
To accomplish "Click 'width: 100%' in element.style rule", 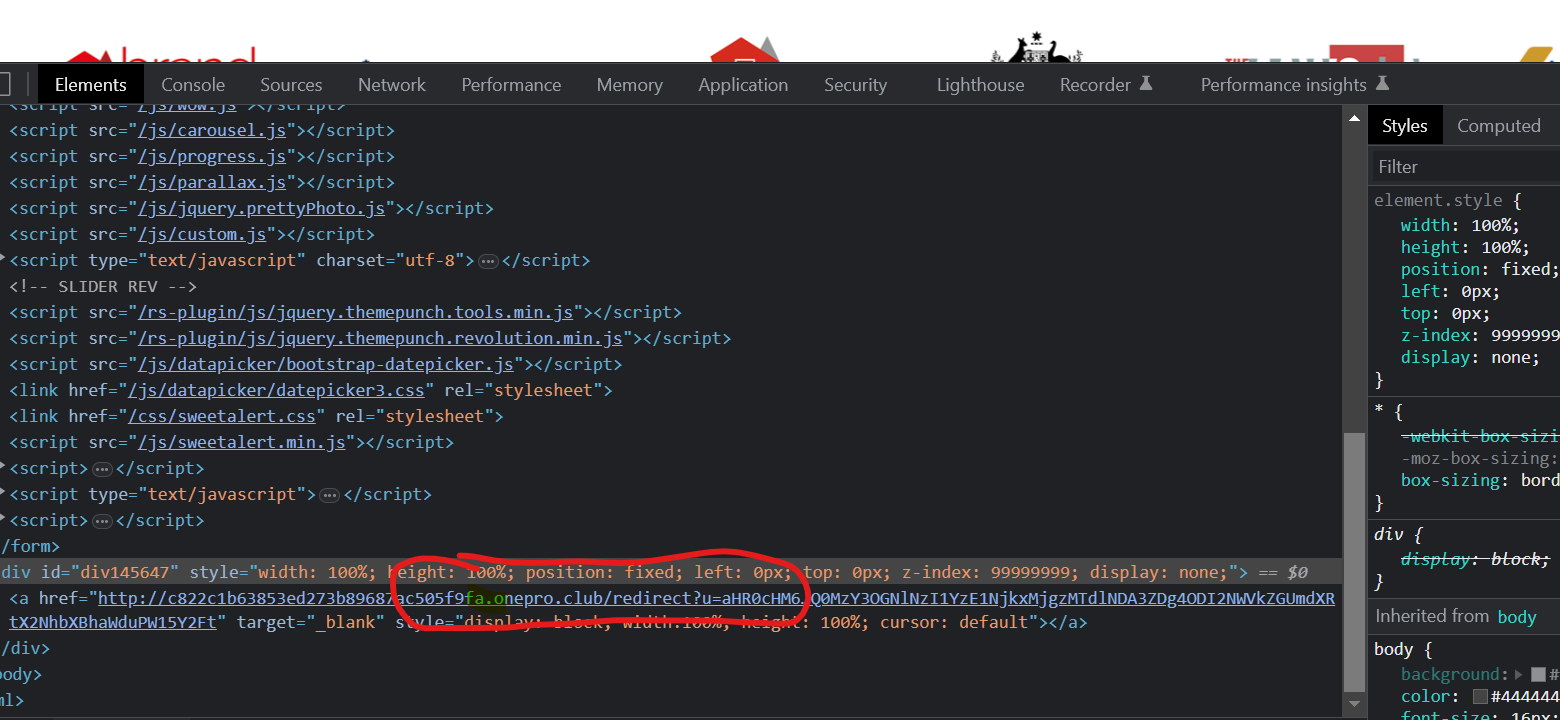I will [x=1460, y=226].
